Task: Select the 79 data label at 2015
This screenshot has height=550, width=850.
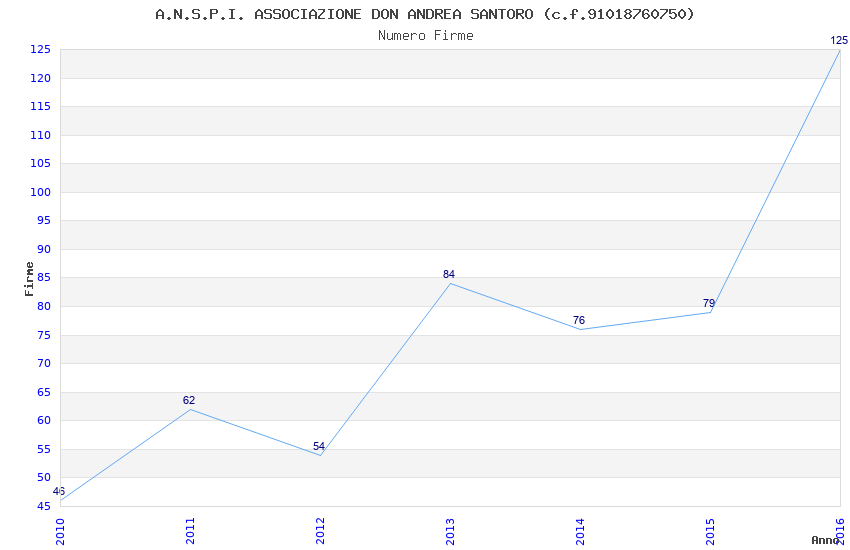Action: pos(709,303)
